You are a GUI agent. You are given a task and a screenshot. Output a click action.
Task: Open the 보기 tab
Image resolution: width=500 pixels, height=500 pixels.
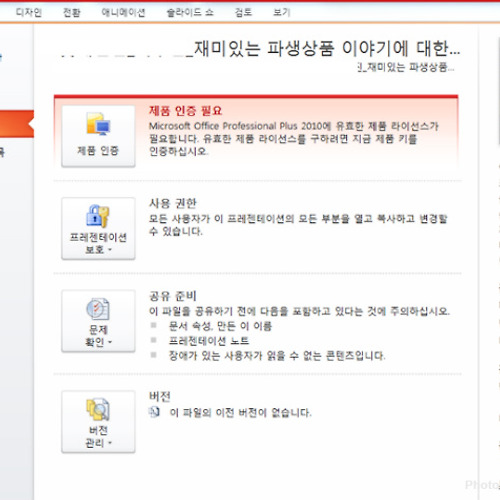coord(282,13)
